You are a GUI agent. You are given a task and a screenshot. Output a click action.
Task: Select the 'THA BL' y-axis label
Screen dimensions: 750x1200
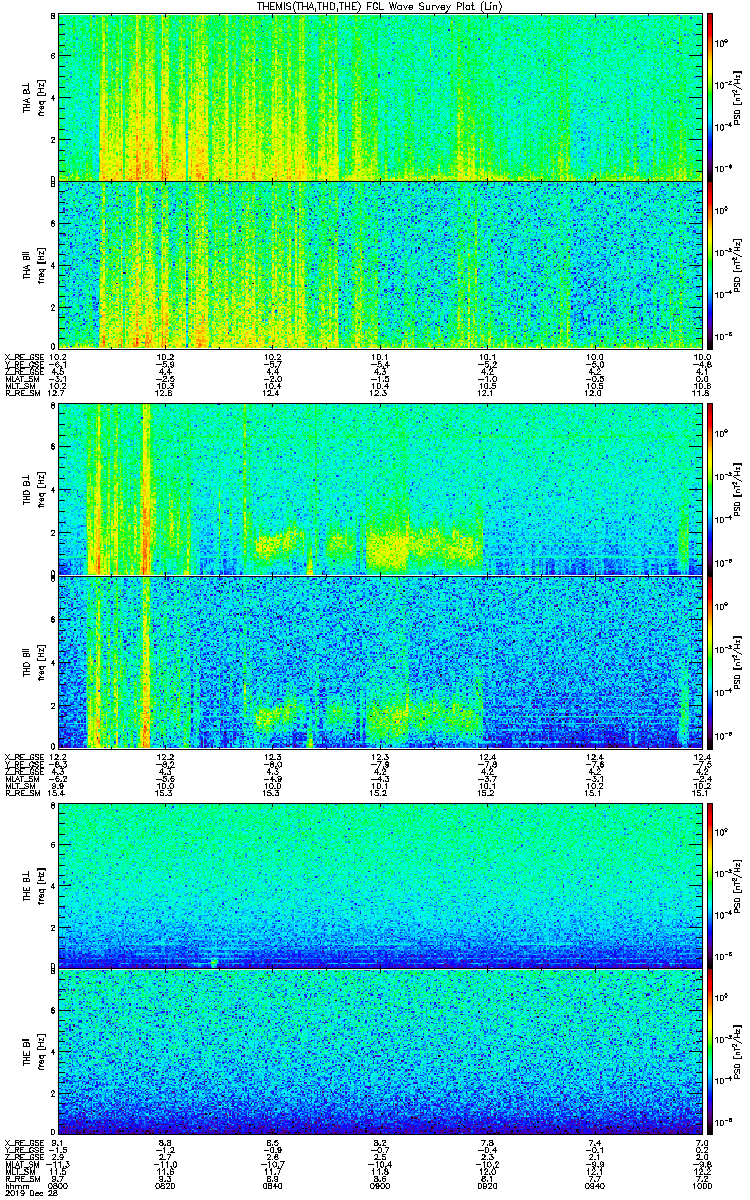click(x=27, y=96)
